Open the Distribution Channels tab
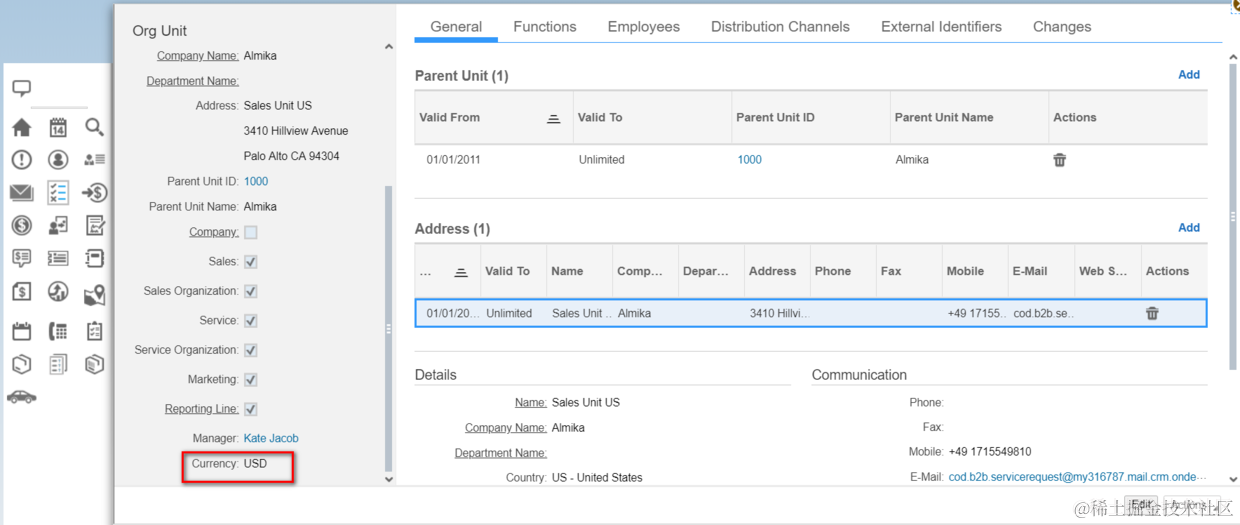 click(780, 27)
